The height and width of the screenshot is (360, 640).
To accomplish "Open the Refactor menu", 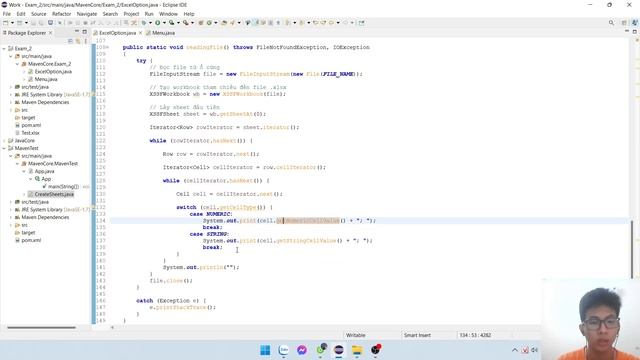I will (x=62, y=14).
